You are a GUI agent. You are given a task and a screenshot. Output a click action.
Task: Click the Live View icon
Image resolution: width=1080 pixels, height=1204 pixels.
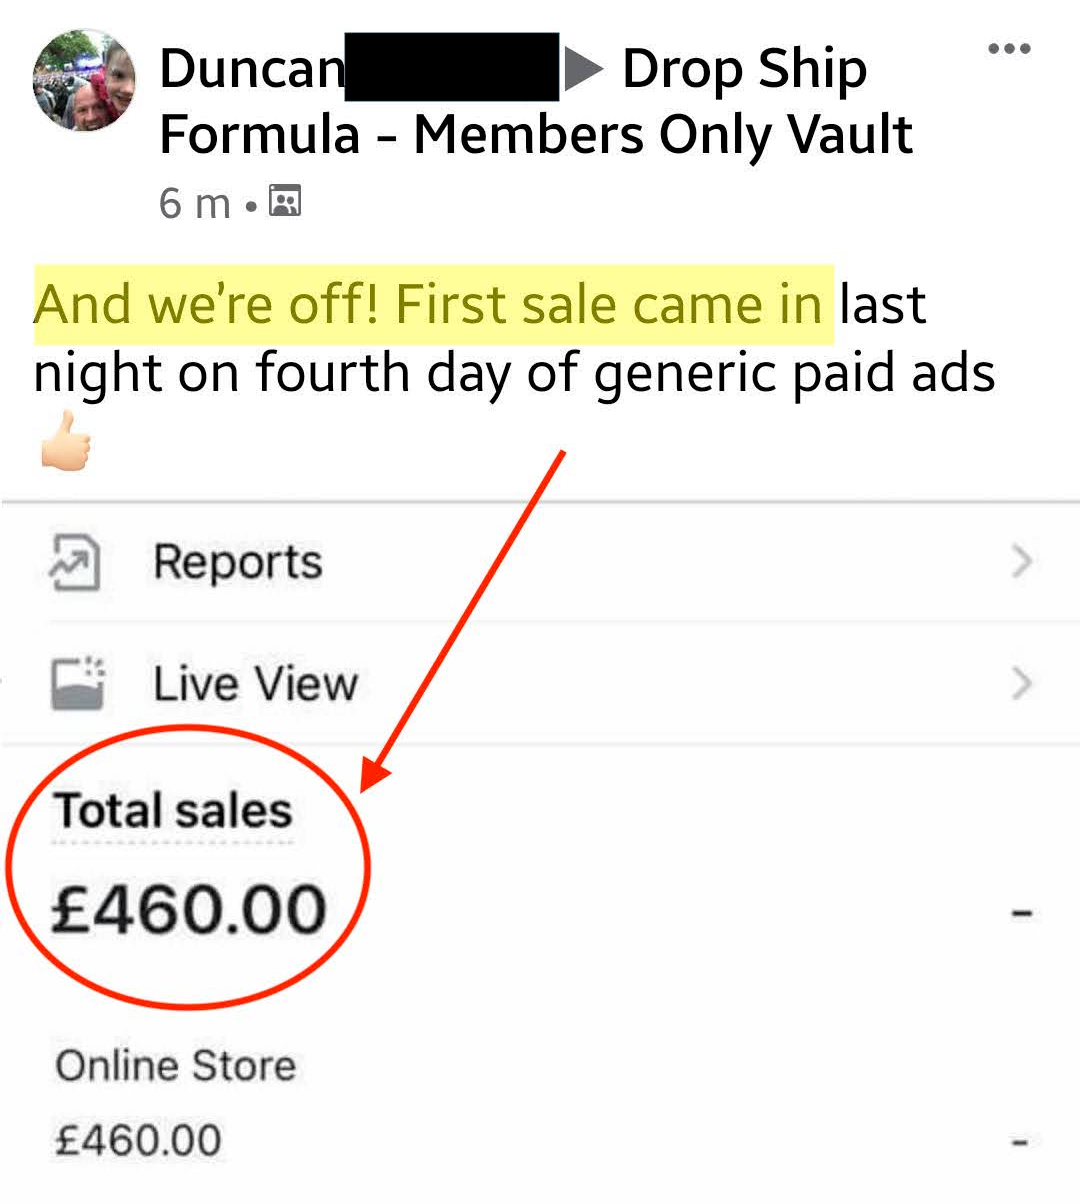click(77, 684)
